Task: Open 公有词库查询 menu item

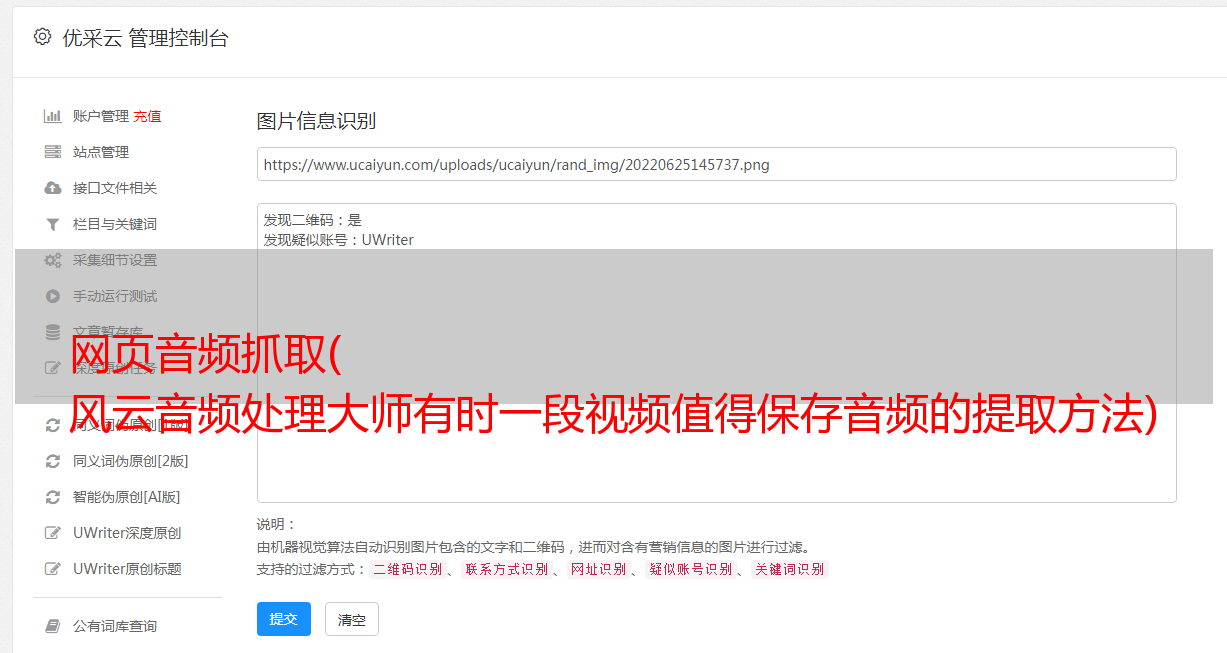Action: [115, 626]
